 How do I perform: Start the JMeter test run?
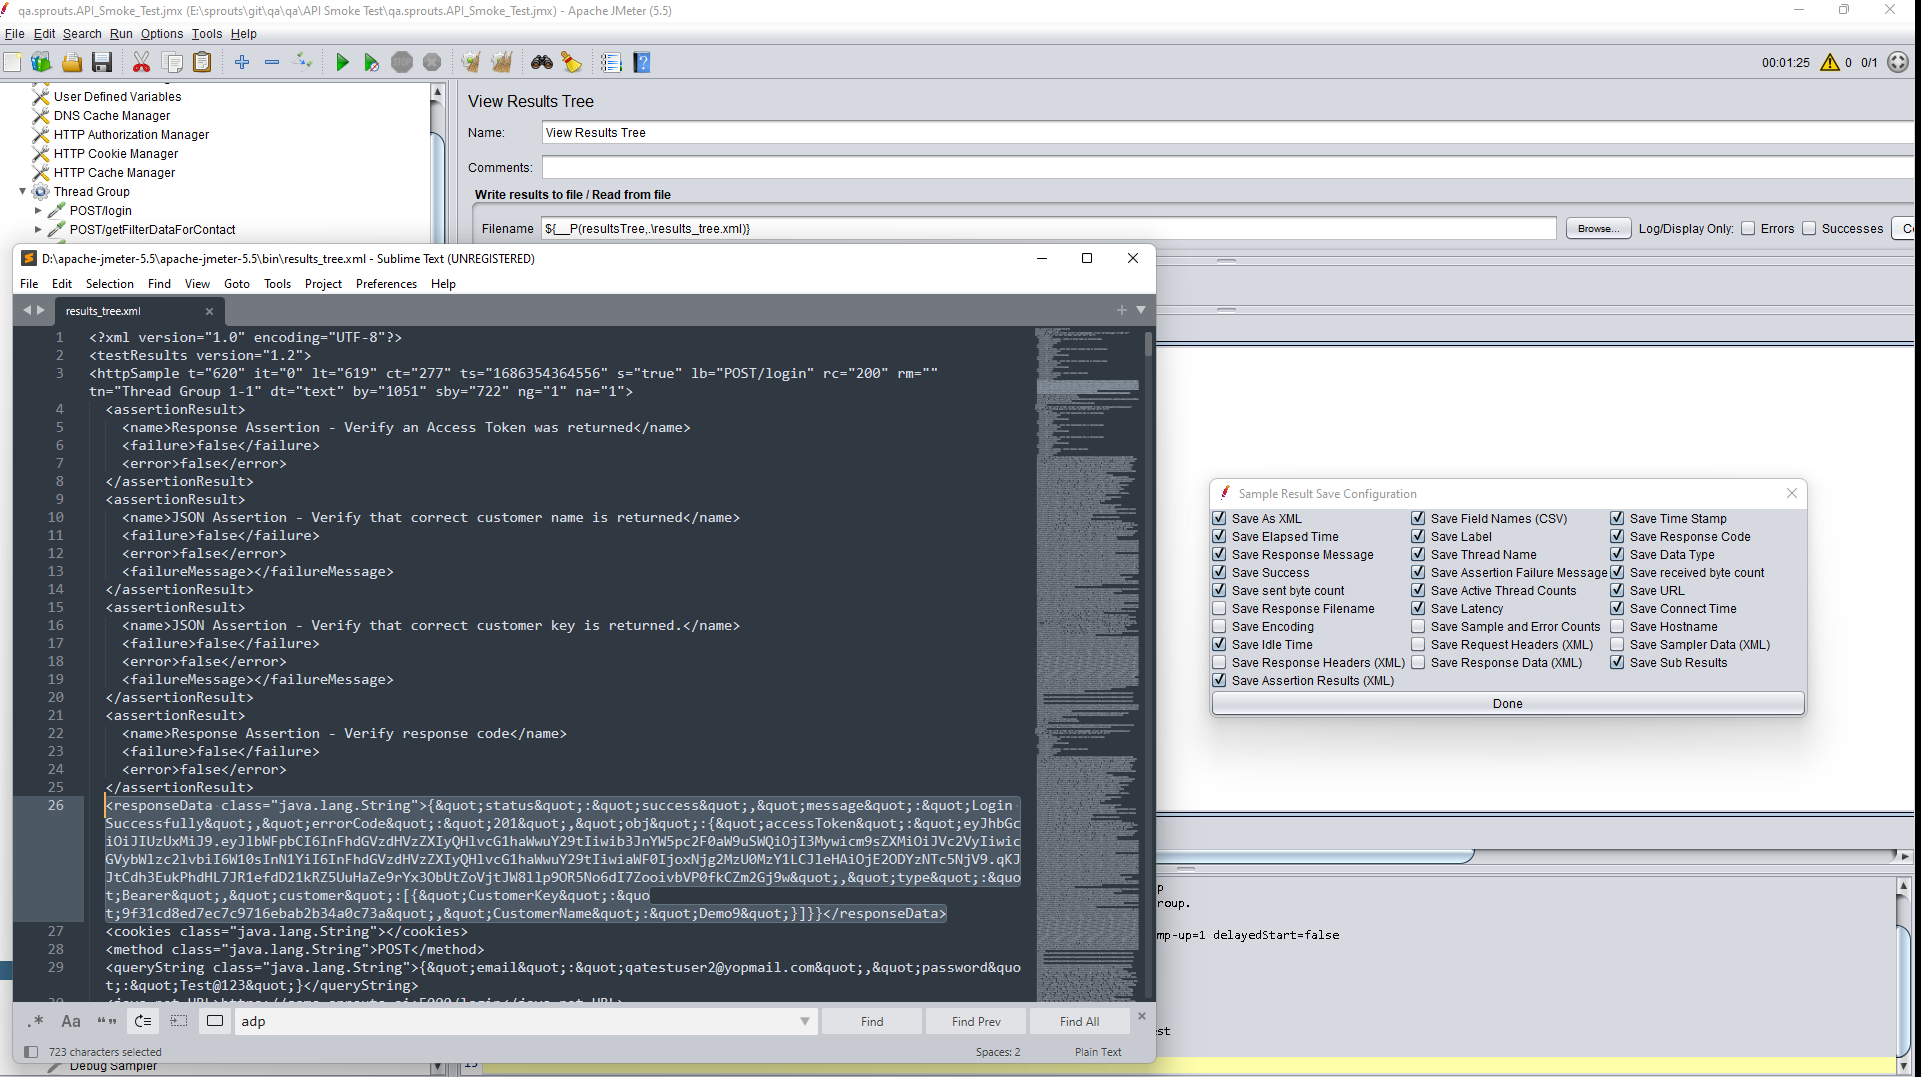tap(343, 62)
